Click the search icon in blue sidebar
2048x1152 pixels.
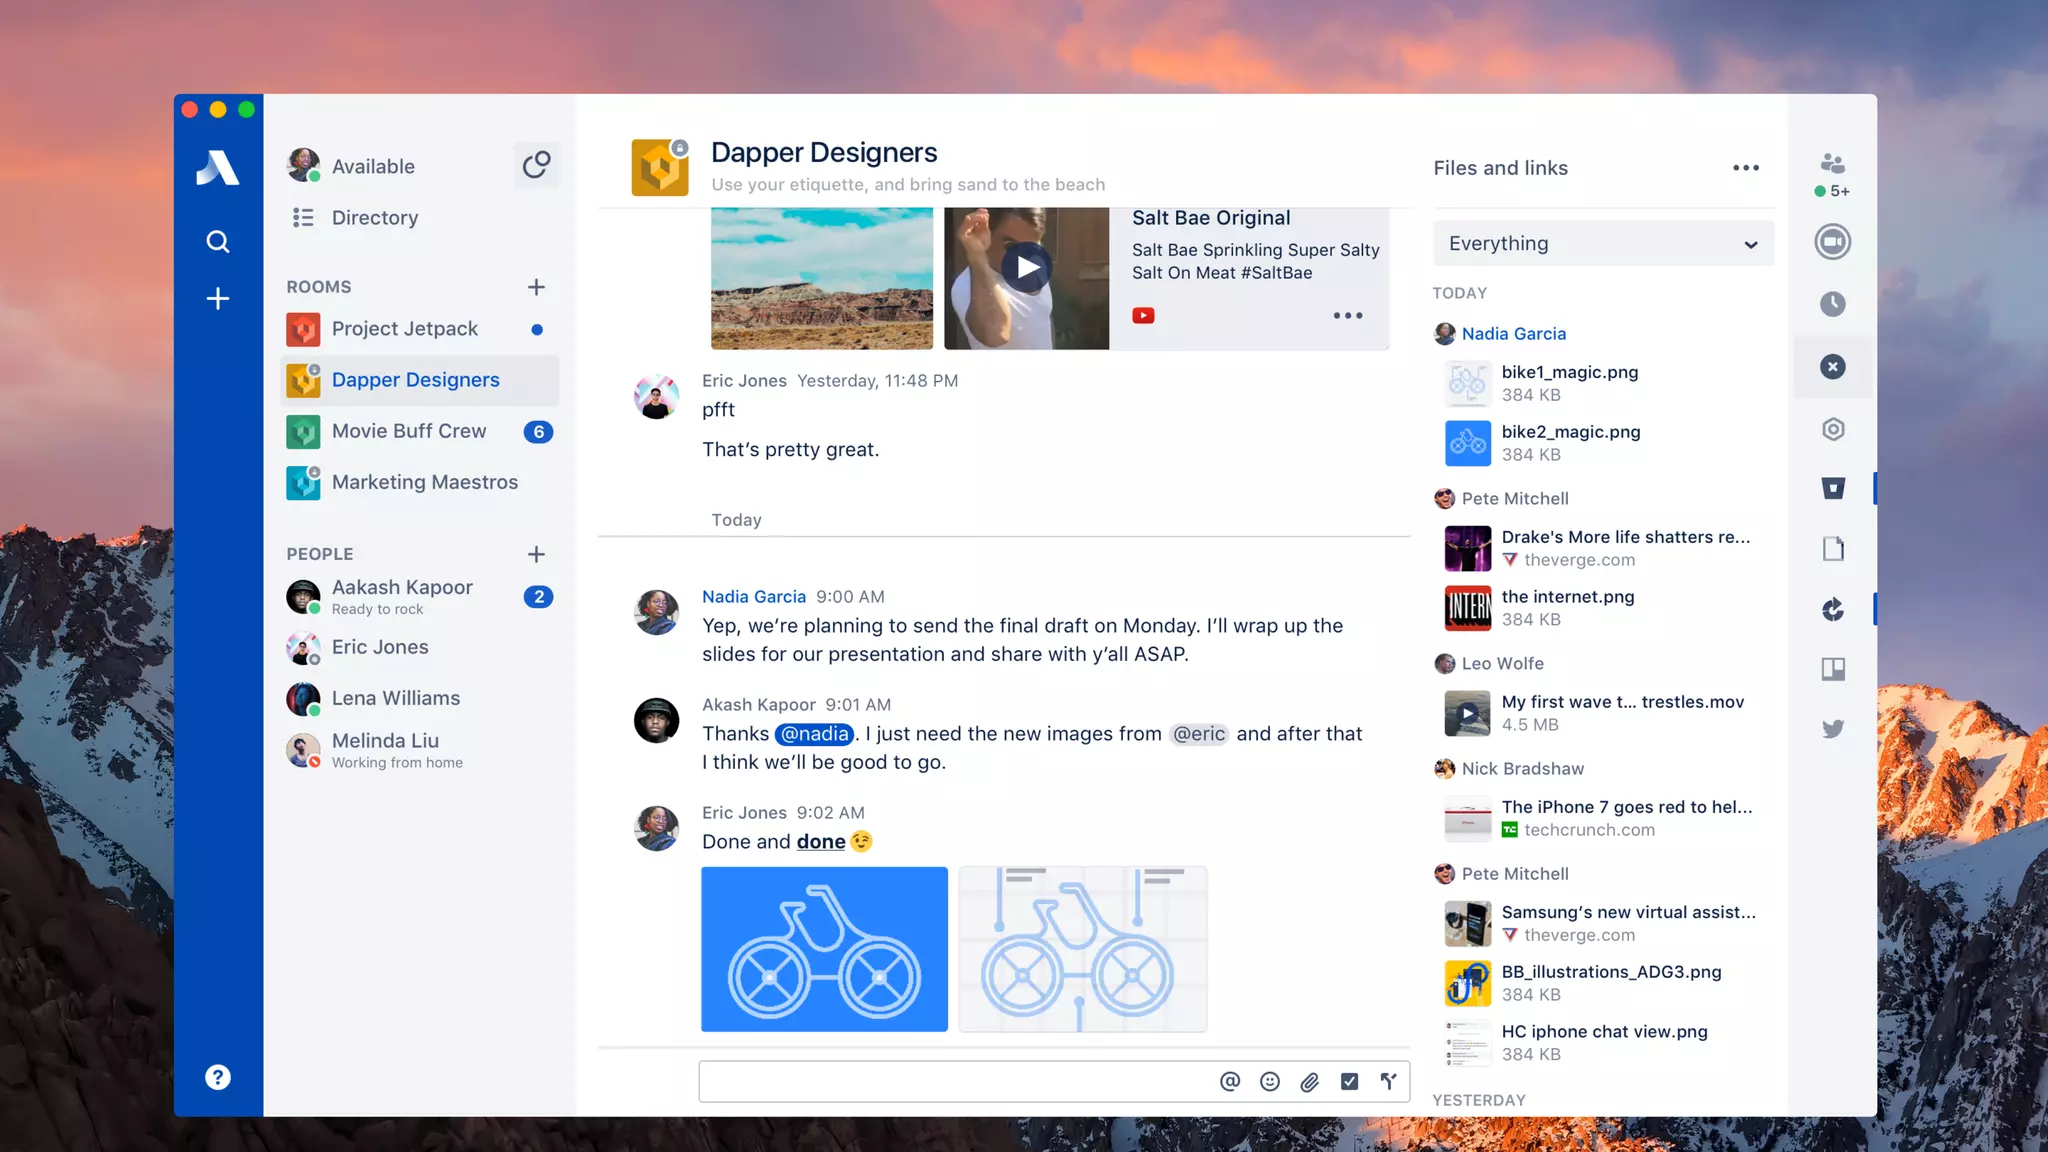click(x=217, y=241)
